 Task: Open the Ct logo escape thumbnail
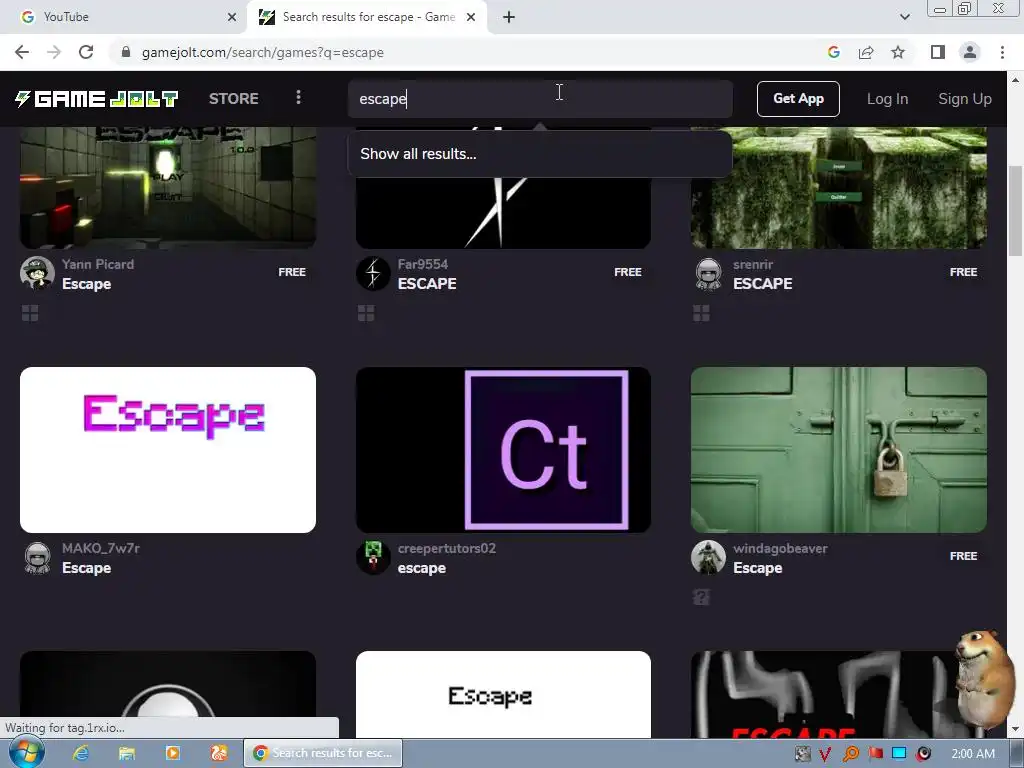[x=503, y=450]
